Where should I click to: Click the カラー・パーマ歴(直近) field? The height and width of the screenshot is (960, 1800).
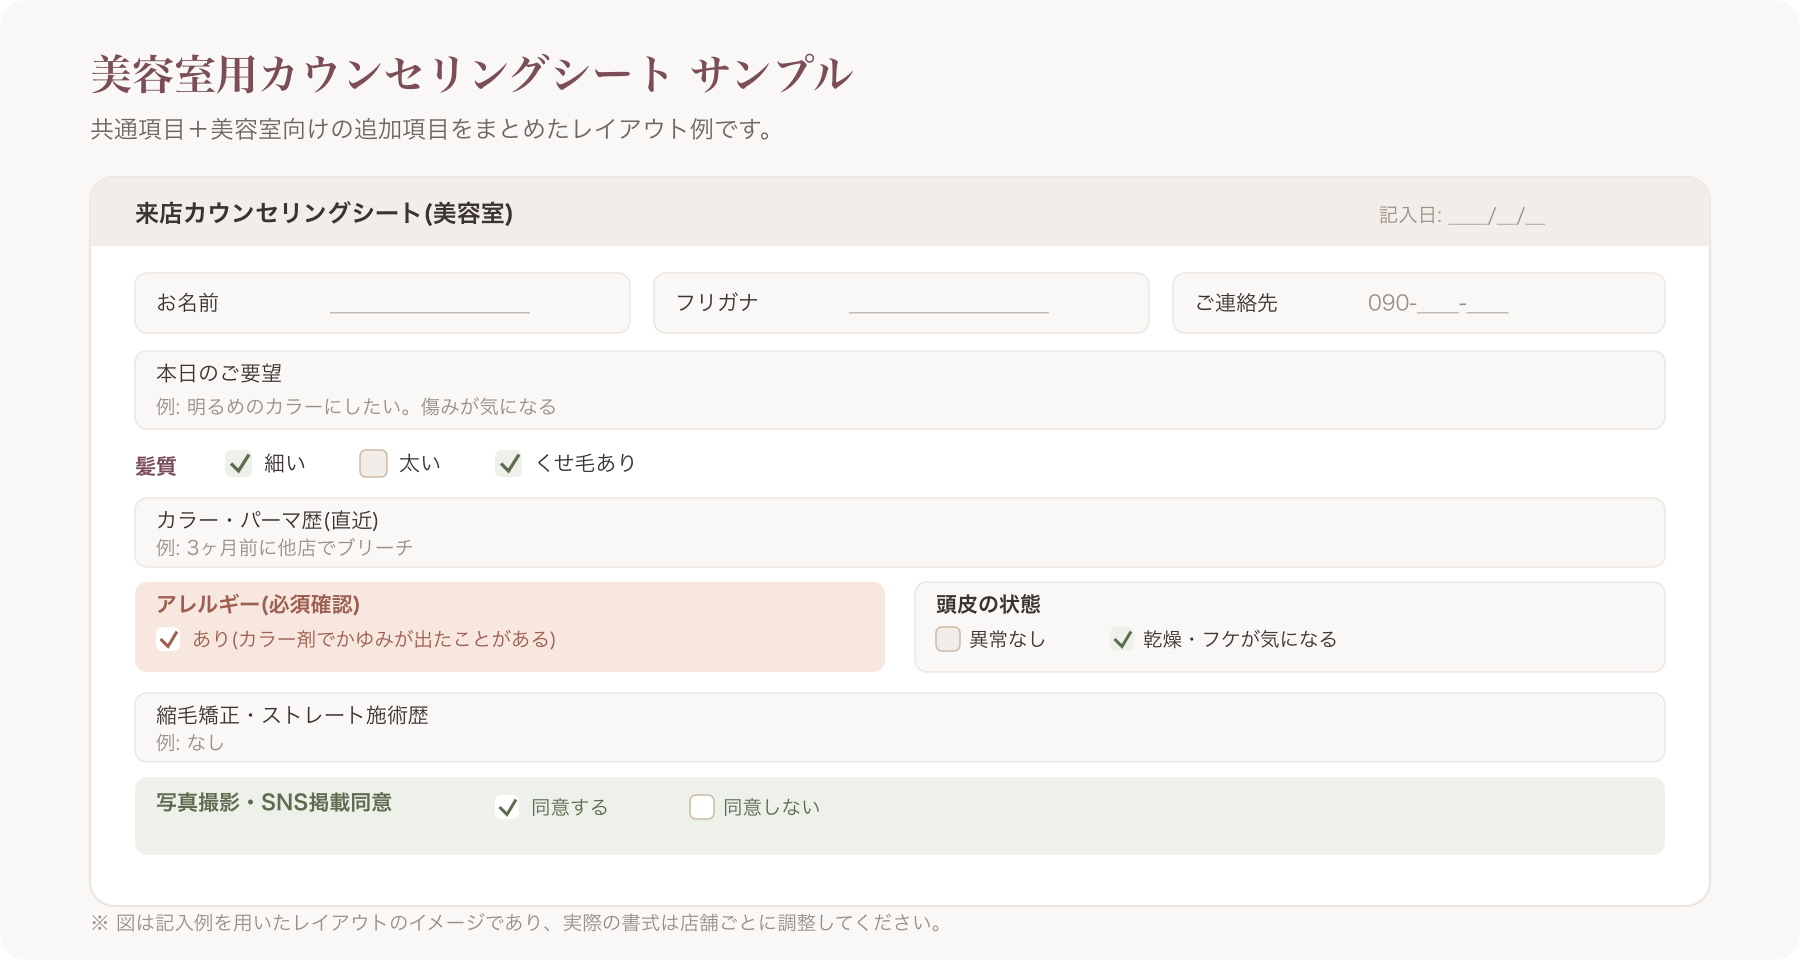point(900,532)
